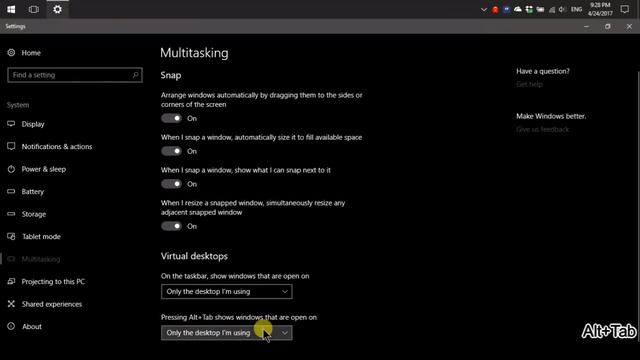Click the Notifications & actions icon
The height and width of the screenshot is (360, 640).
pos(11,146)
